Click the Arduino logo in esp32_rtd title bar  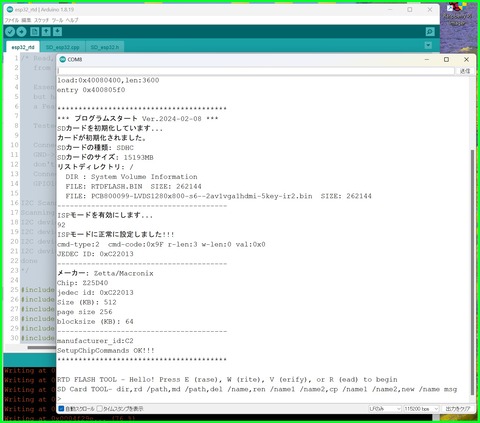click(10, 10)
